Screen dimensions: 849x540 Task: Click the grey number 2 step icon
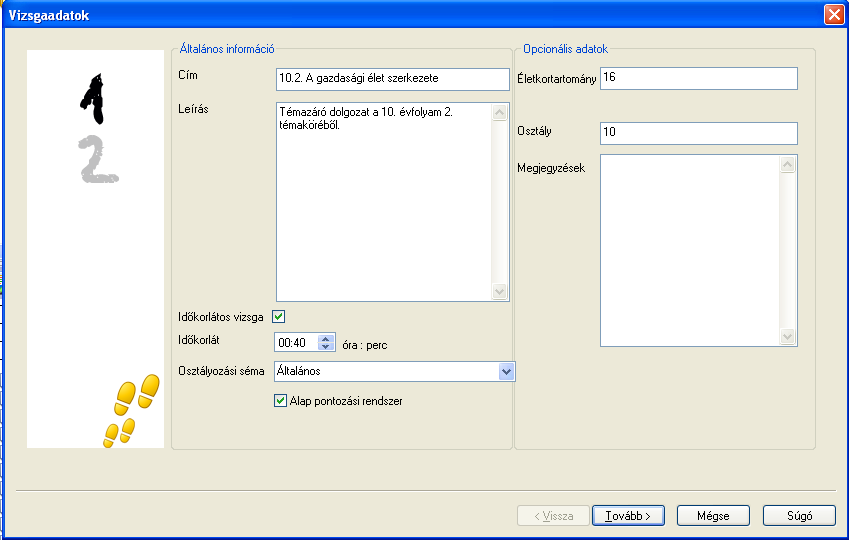coord(97,159)
